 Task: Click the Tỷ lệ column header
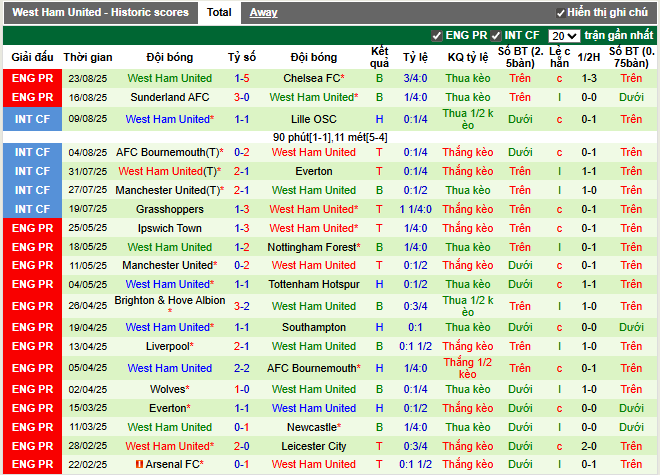click(415, 57)
